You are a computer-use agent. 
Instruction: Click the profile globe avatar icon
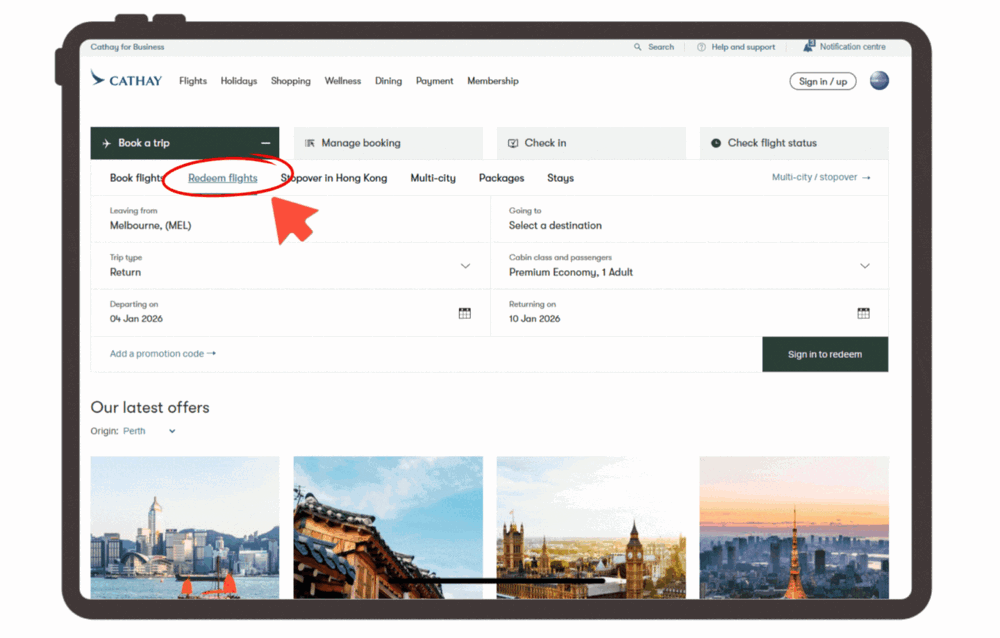point(879,81)
